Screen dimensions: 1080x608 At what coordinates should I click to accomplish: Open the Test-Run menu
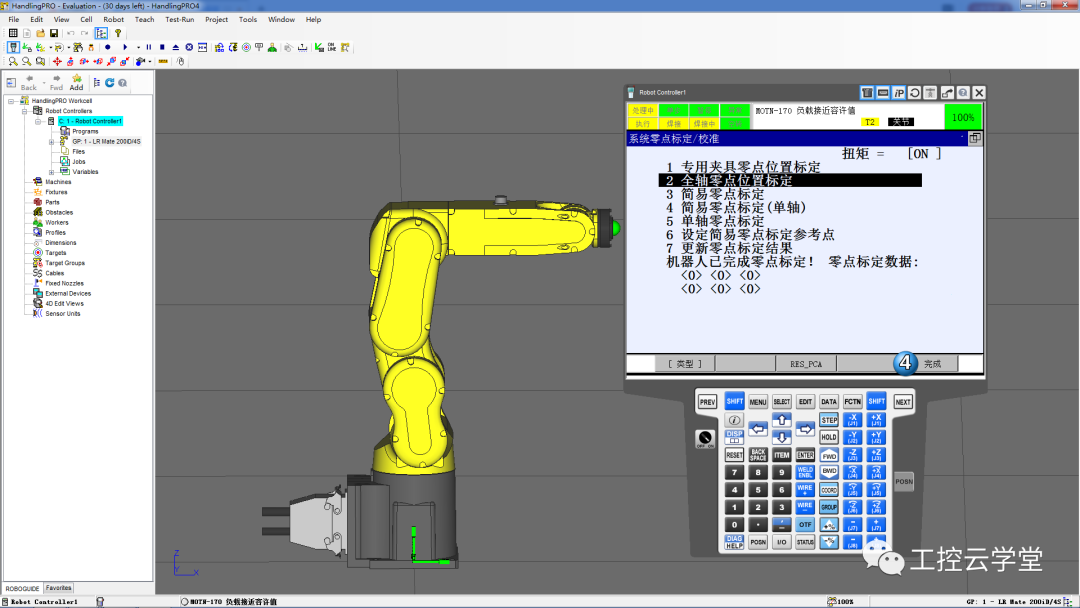(179, 19)
